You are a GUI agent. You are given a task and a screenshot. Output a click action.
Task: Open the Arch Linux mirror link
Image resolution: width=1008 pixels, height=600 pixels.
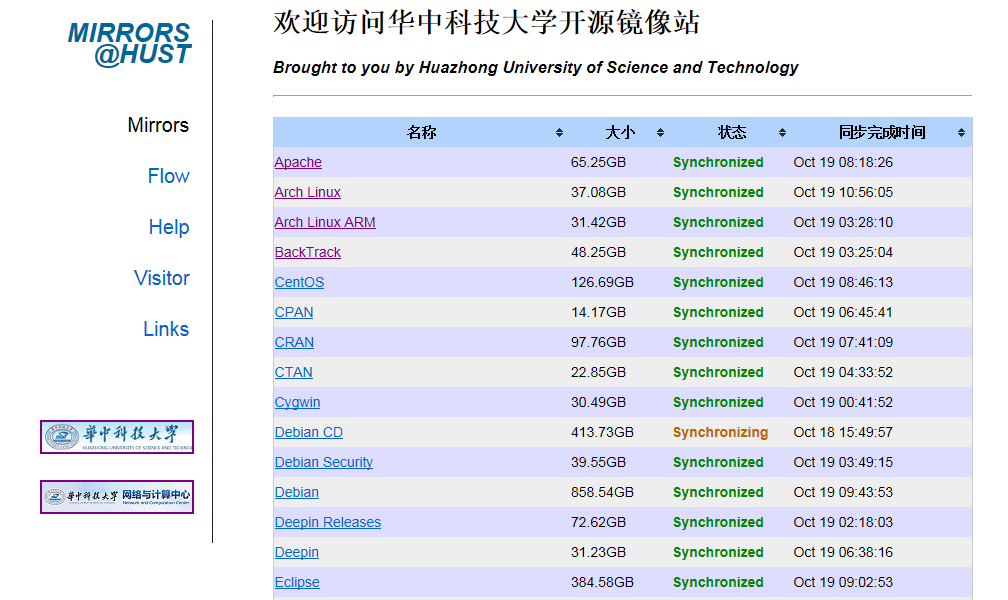click(x=307, y=192)
